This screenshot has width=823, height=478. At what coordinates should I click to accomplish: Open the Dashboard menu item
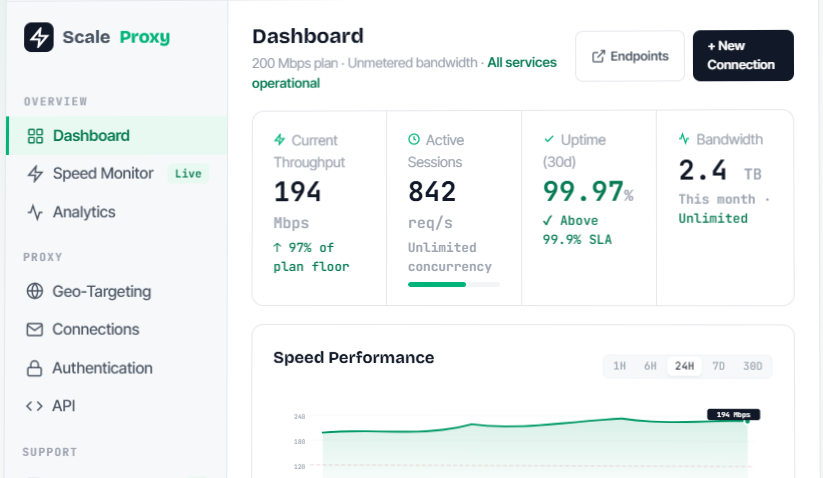[x=117, y=135]
